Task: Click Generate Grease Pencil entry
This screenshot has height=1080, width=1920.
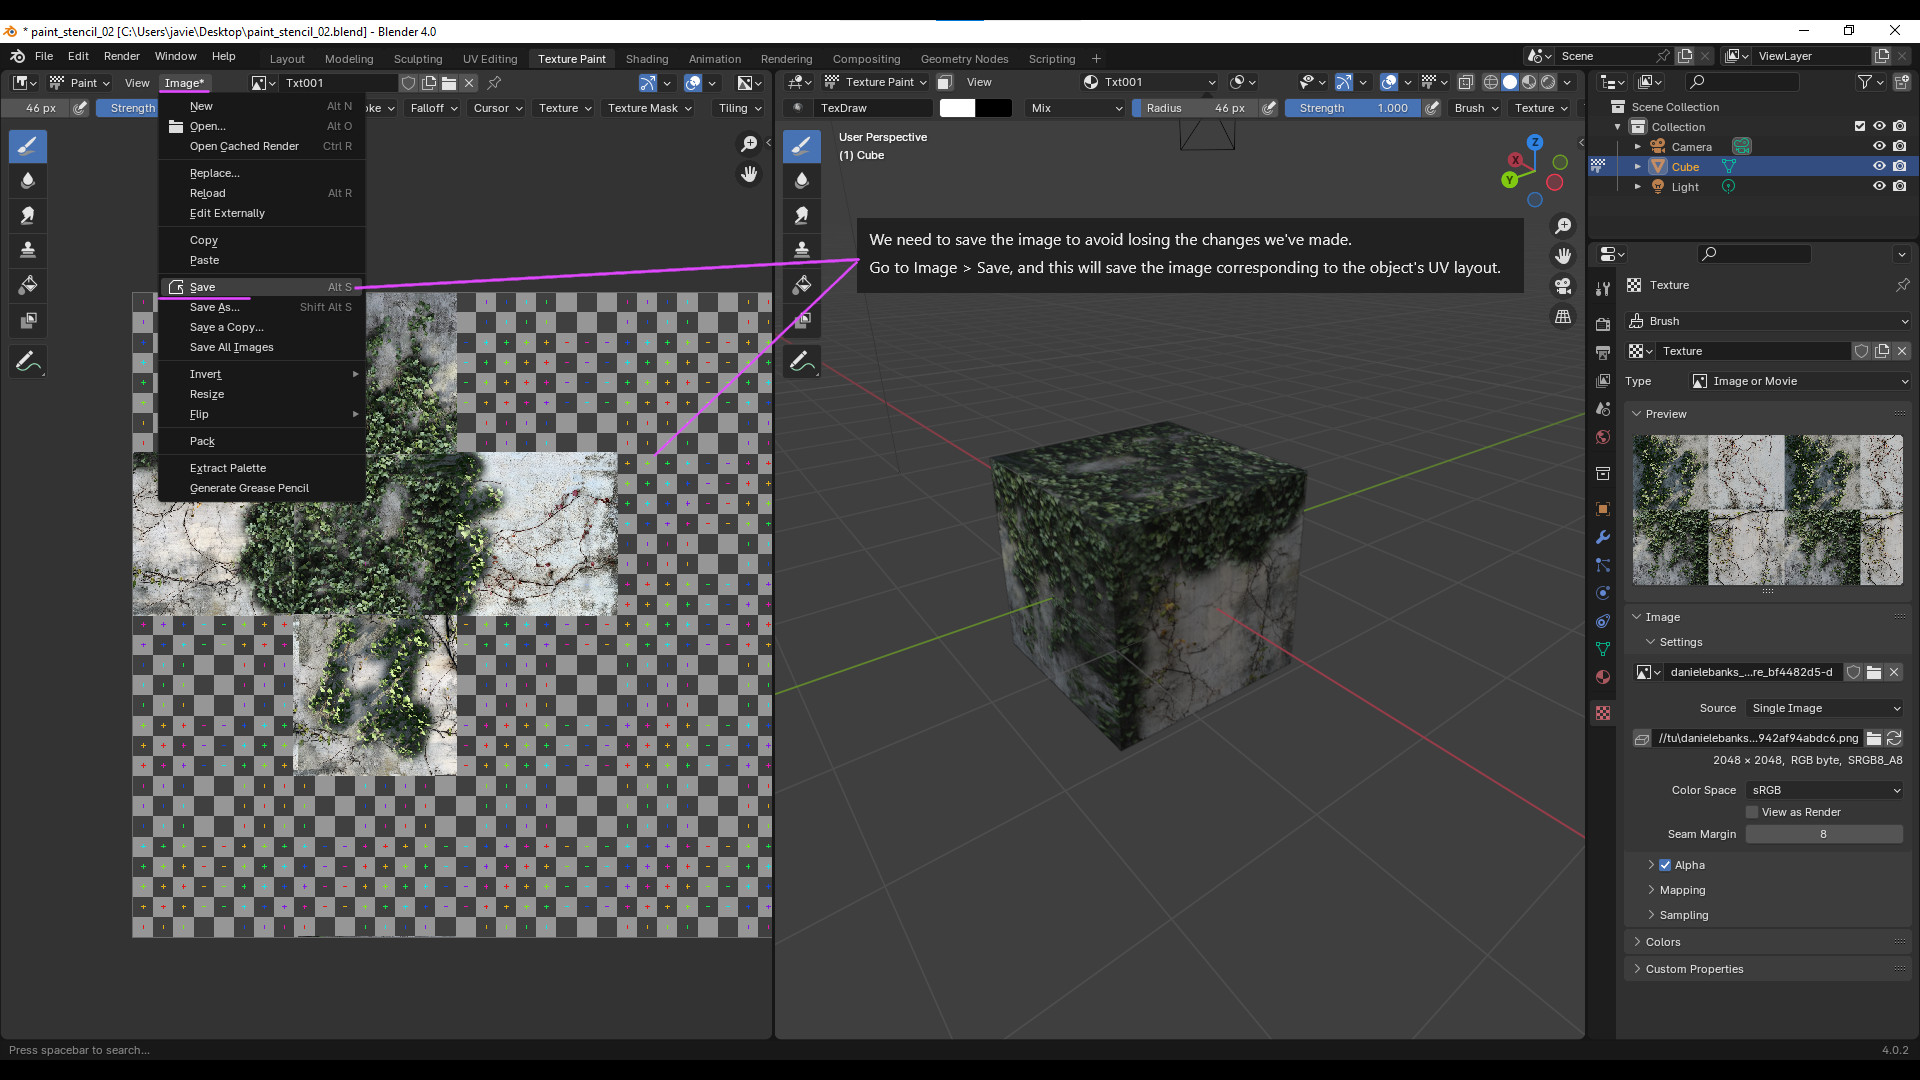Action: pyautogui.click(x=261, y=488)
